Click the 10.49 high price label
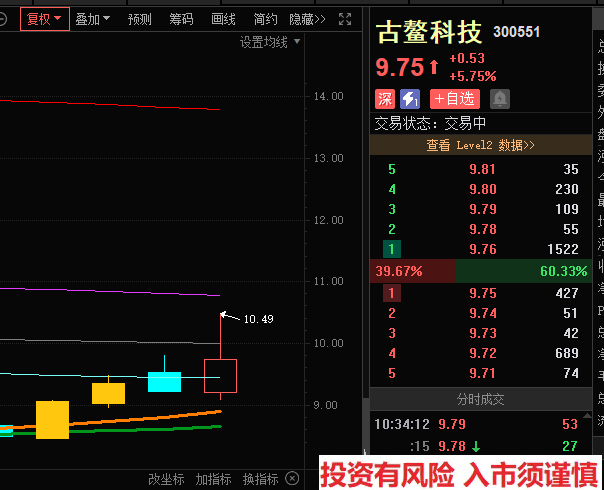The image size is (604, 490). [258, 319]
